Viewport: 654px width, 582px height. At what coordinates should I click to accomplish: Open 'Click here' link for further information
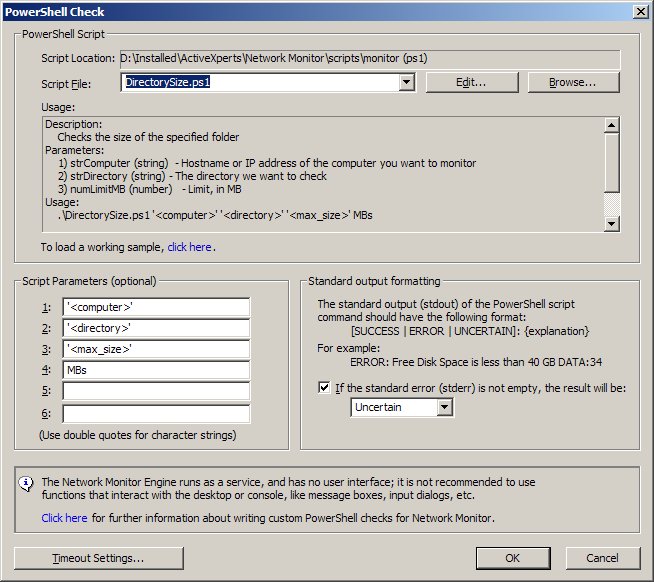pyautogui.click(x=64, y=518)
